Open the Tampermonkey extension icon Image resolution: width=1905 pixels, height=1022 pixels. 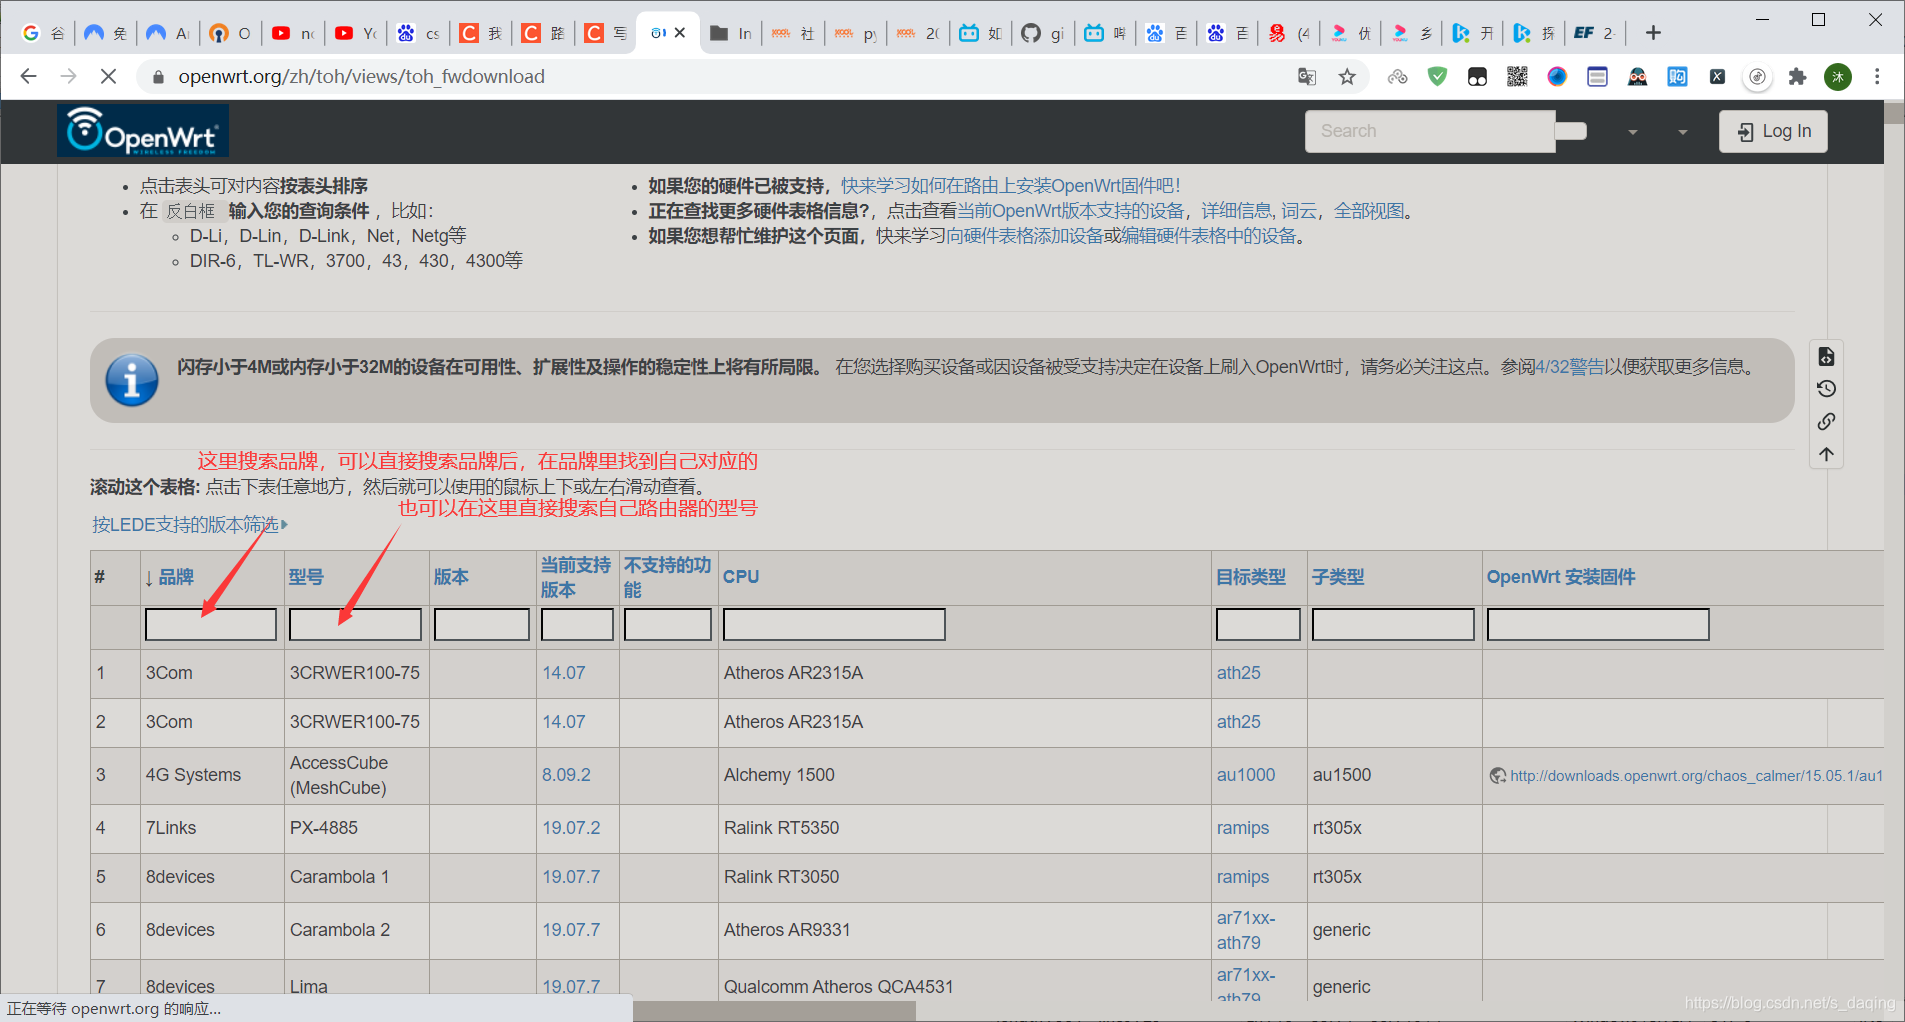click(1477, 77)
